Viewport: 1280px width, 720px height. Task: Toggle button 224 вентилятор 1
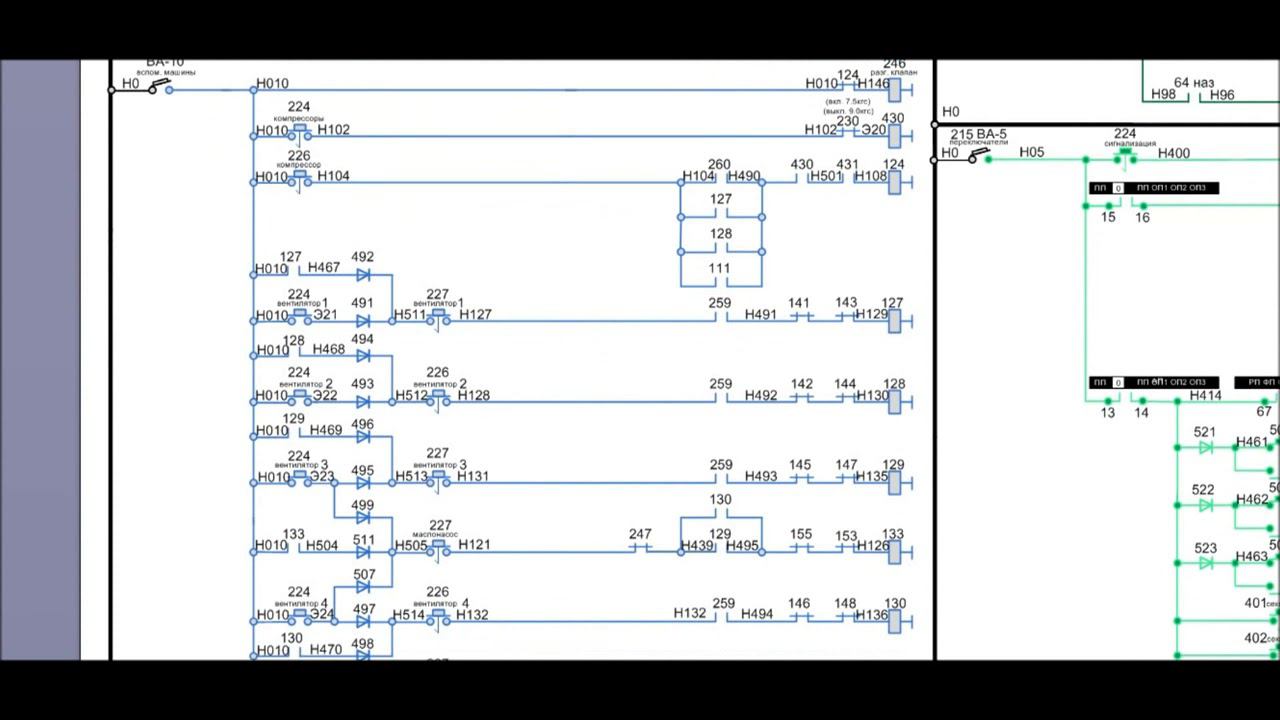coord(299,316)
